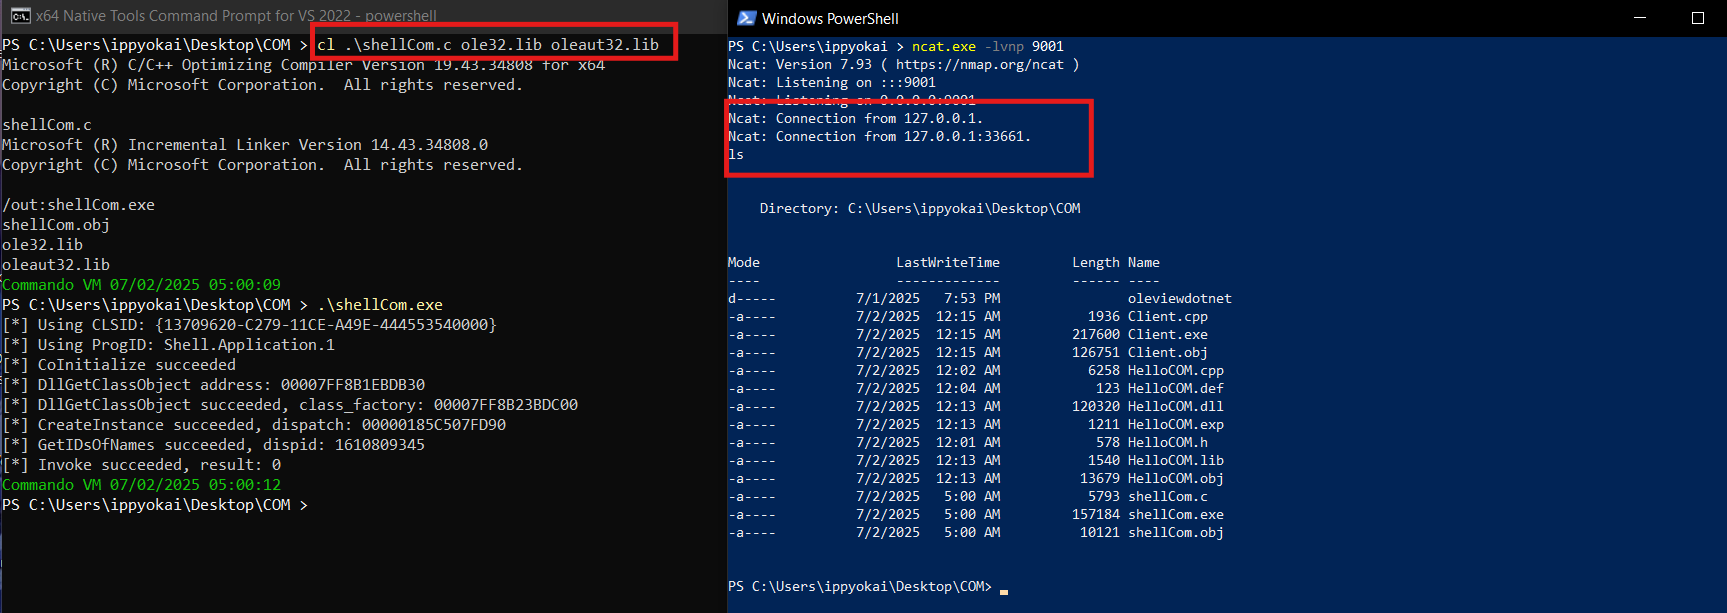The height and width of the screenshot is (613, 1727).
Task: Maximize the Windows PowerShell window
Action: (1697, 18)
